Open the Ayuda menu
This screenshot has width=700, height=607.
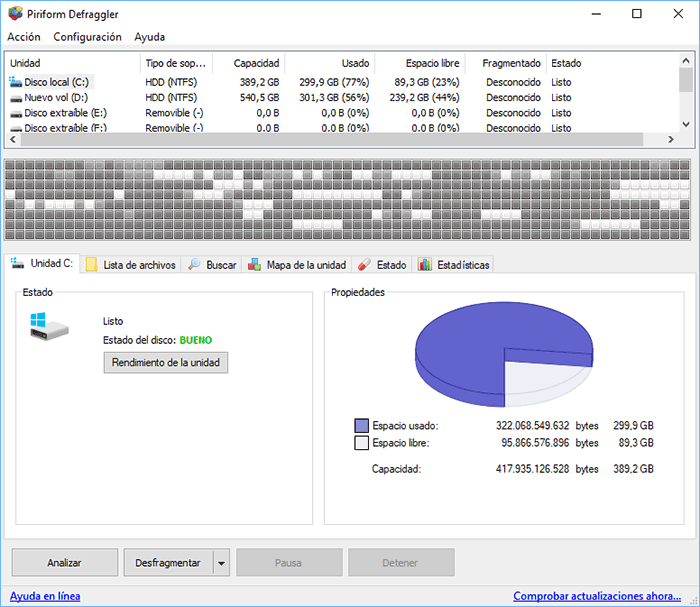coord(150,37)
